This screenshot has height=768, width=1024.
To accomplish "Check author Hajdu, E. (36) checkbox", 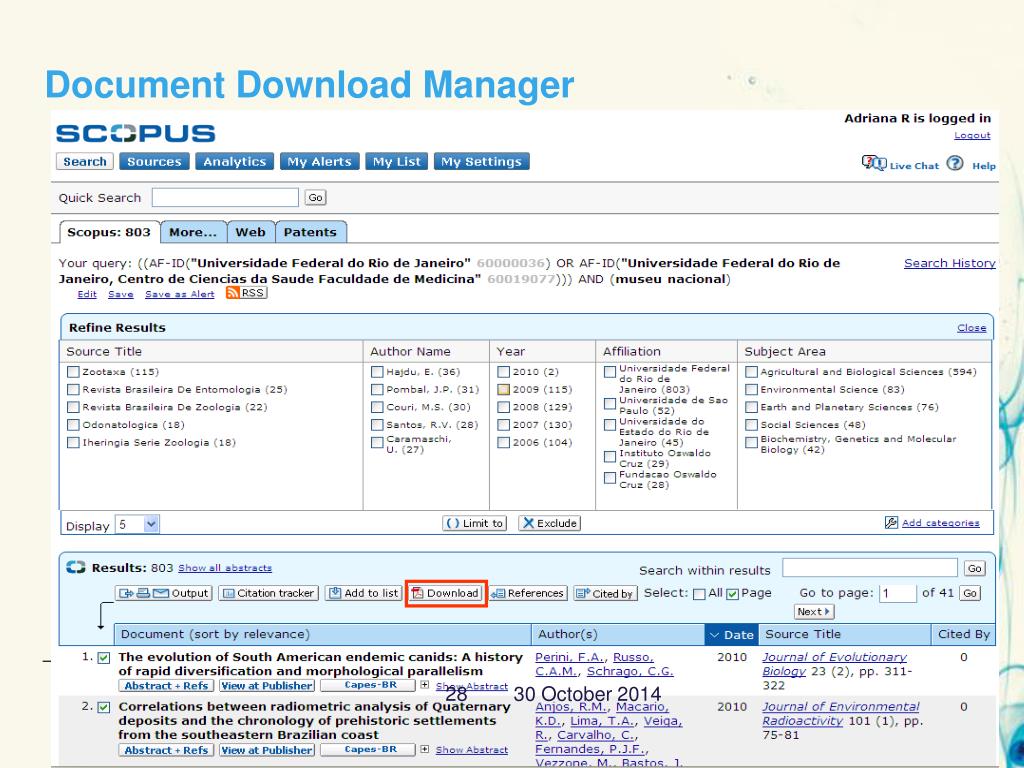I will pyautogui.click(x=377, y=372).
